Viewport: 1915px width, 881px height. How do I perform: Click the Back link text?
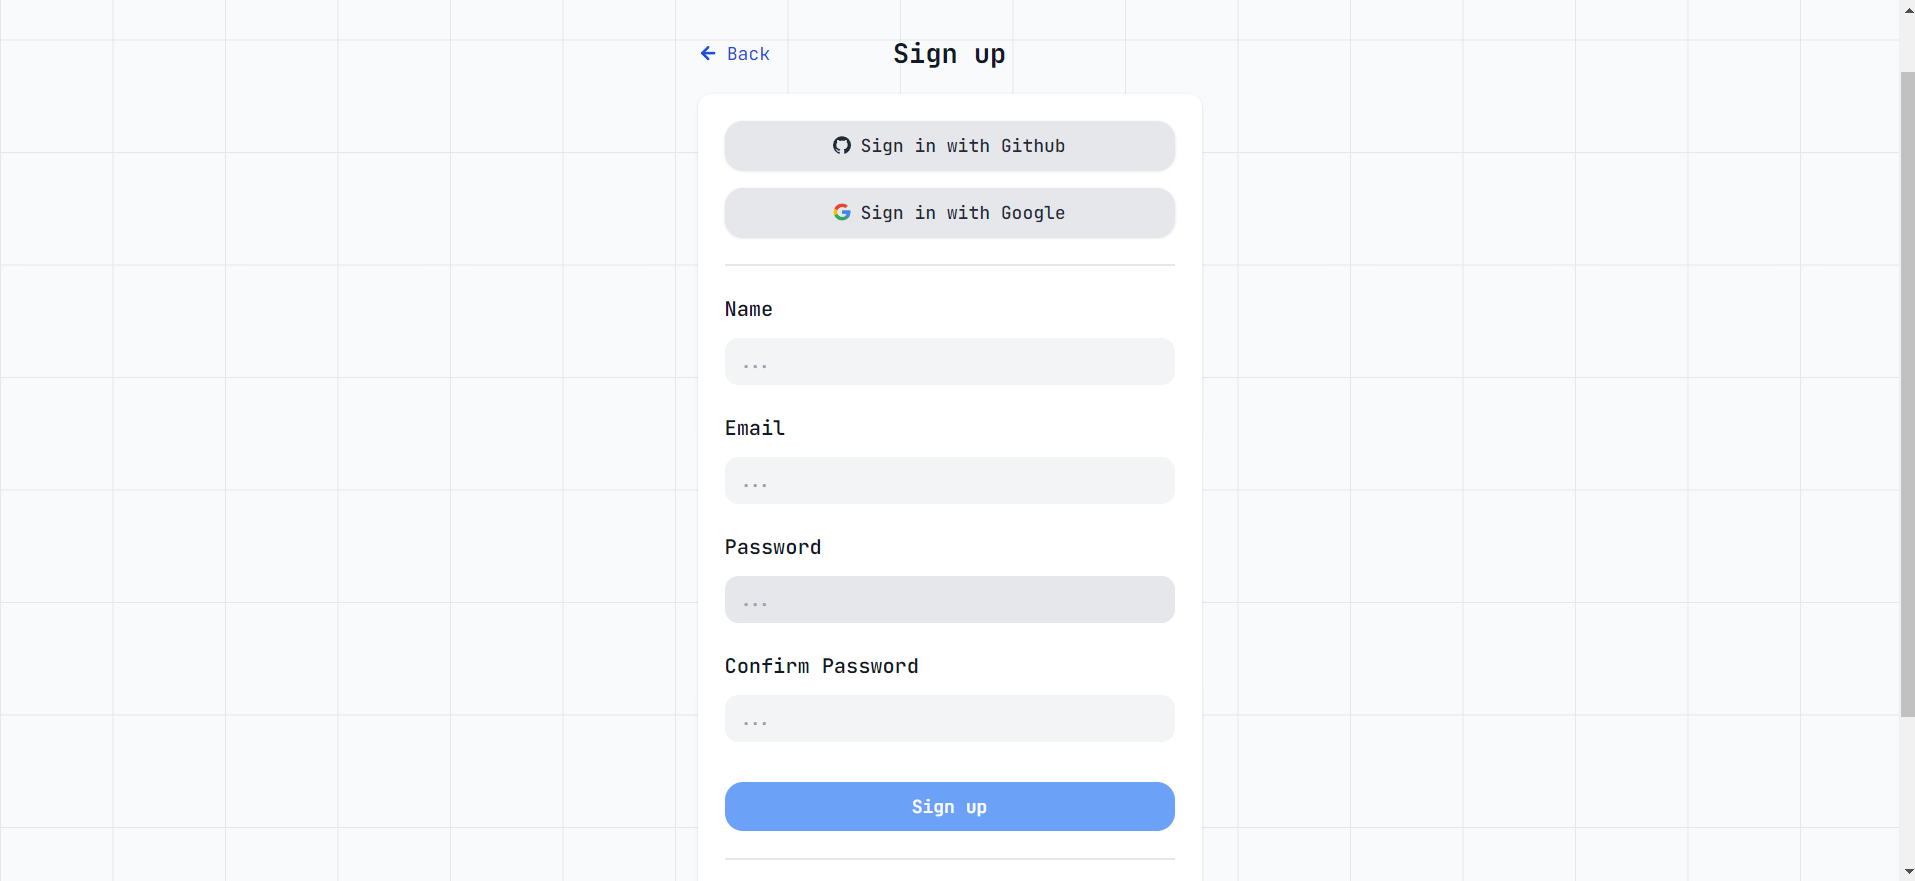click(x=748, y=54)
